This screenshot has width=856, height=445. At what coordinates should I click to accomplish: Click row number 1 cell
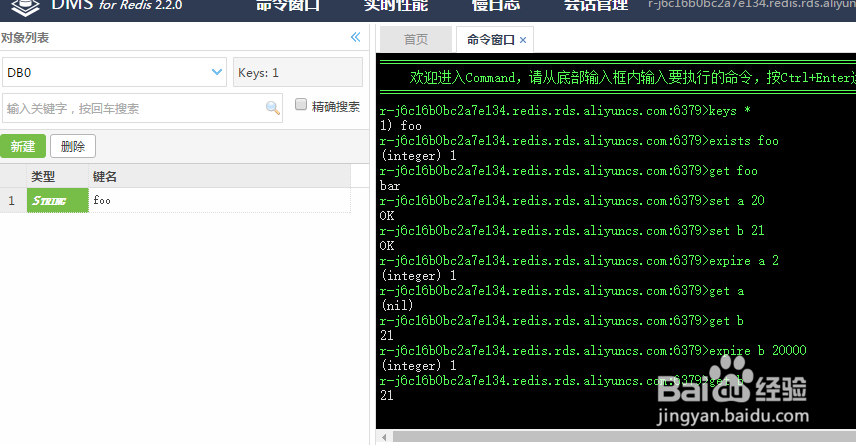point(13,200)
